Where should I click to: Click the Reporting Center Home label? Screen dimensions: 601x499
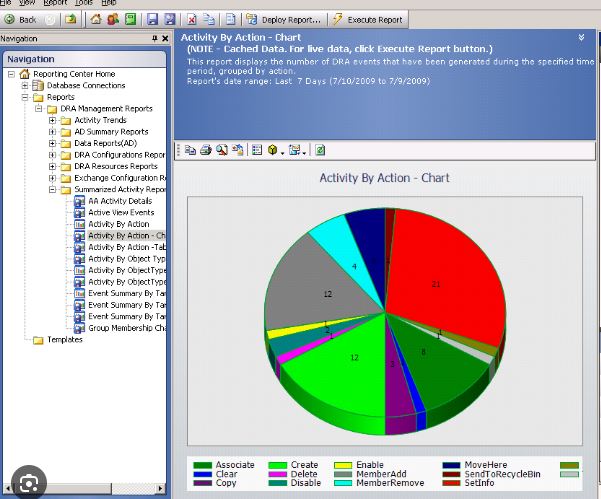74,74
